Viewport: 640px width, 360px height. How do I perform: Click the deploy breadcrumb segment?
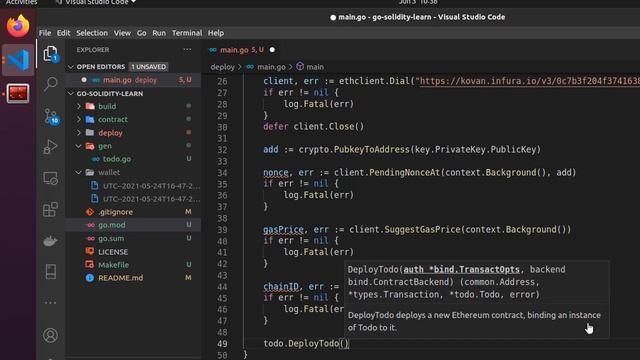point(222,67)
